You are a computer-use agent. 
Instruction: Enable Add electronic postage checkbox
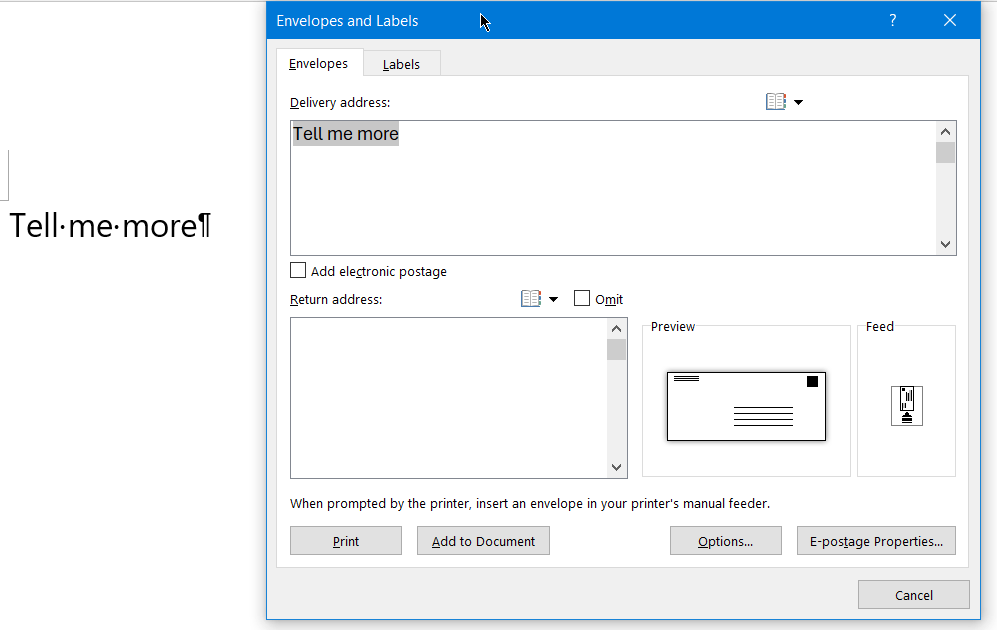coord(298,271)
